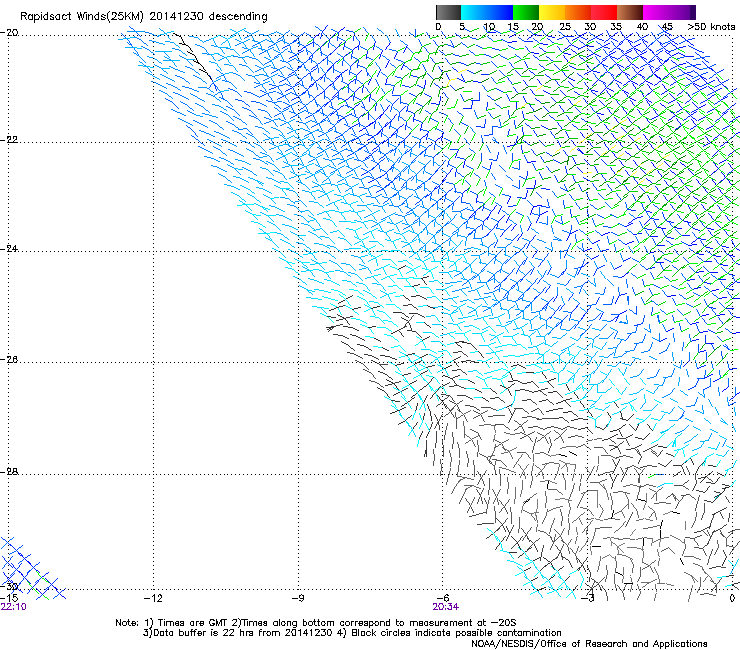Image resolution: width=740 pixels, height=650 pixels.
Task: Click the dark purple 45-50 knots swatch
Action: pyautogui.click(x=682, y=12)
